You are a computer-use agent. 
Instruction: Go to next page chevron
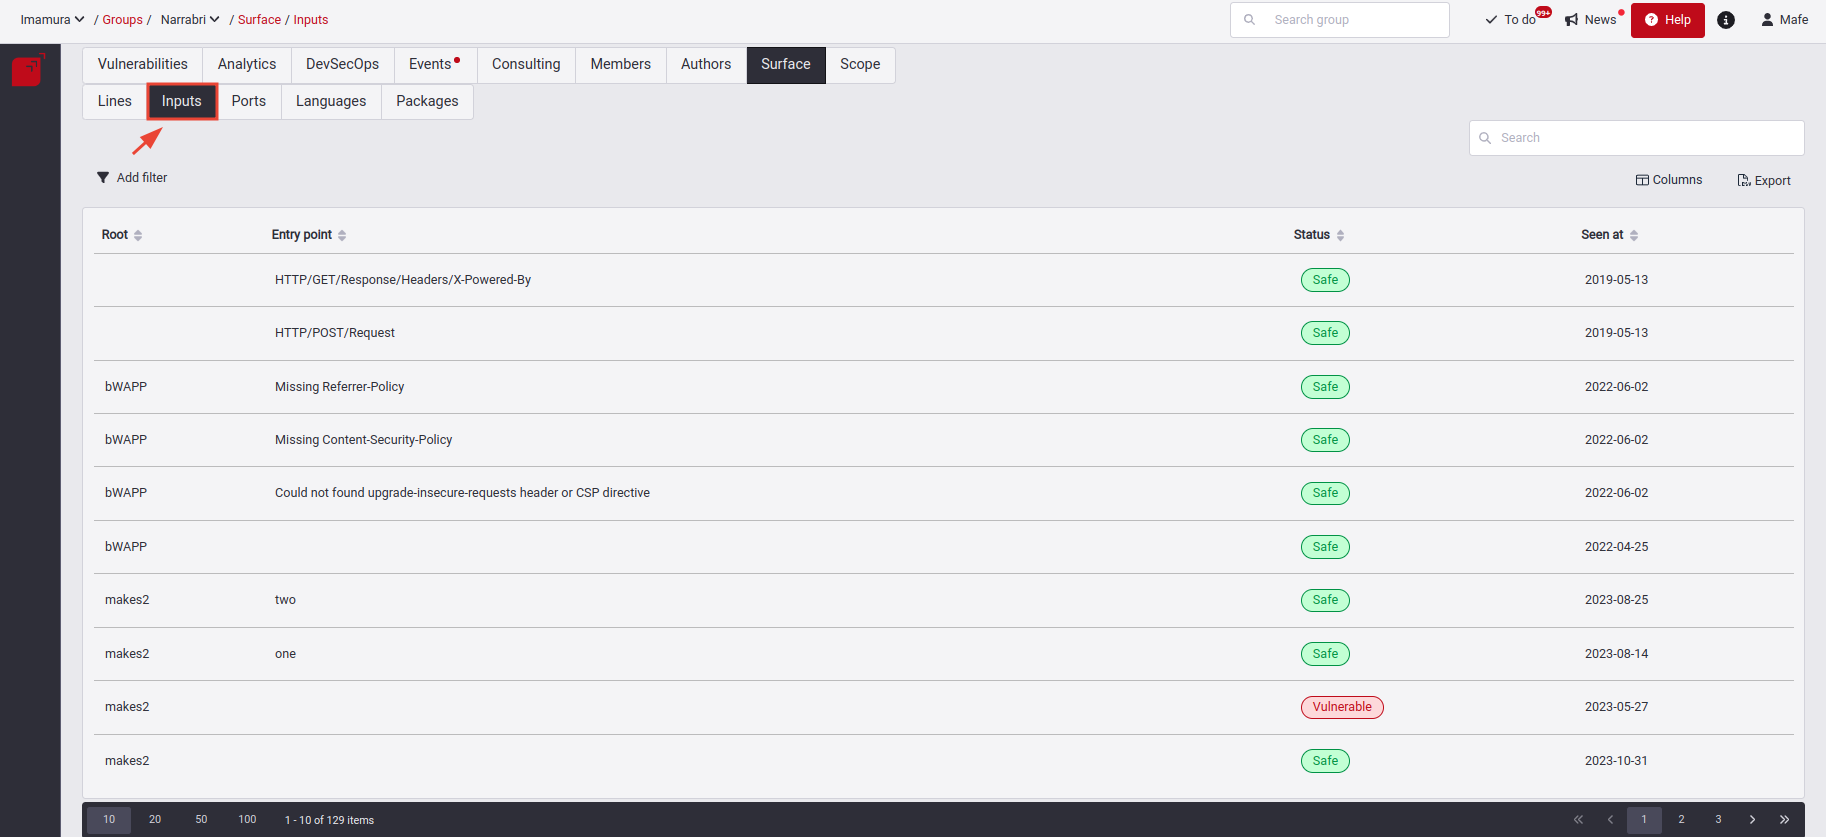point(1752,820)
